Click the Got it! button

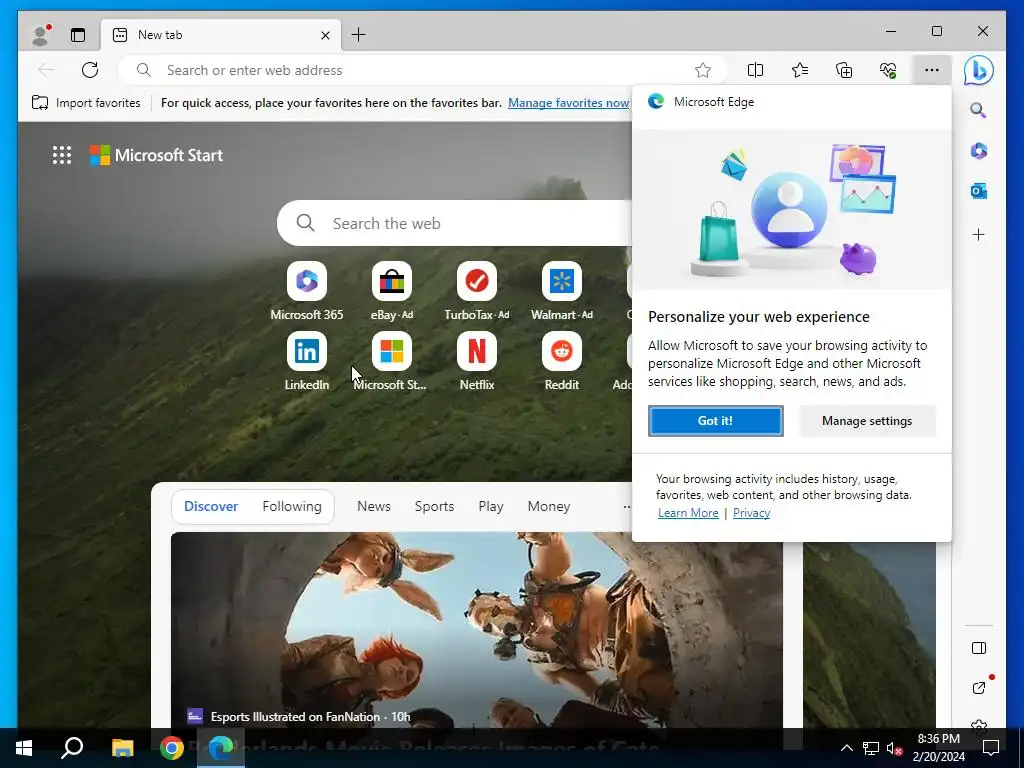coord(716,421)
